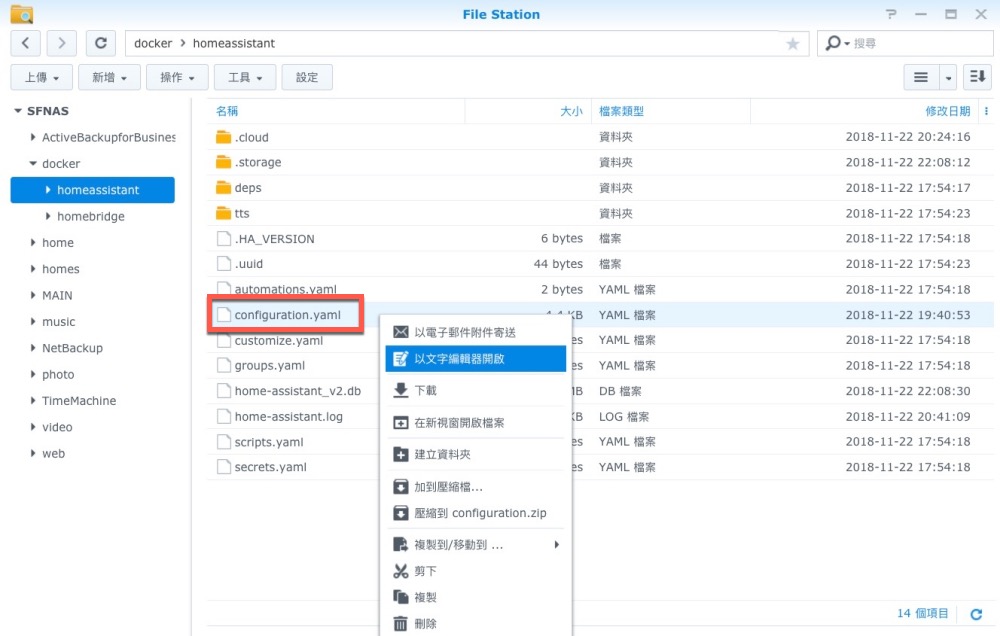Click the File Station app icon in title bar
The height and width of the screenshot is (636, 1000).
(22, 14)
